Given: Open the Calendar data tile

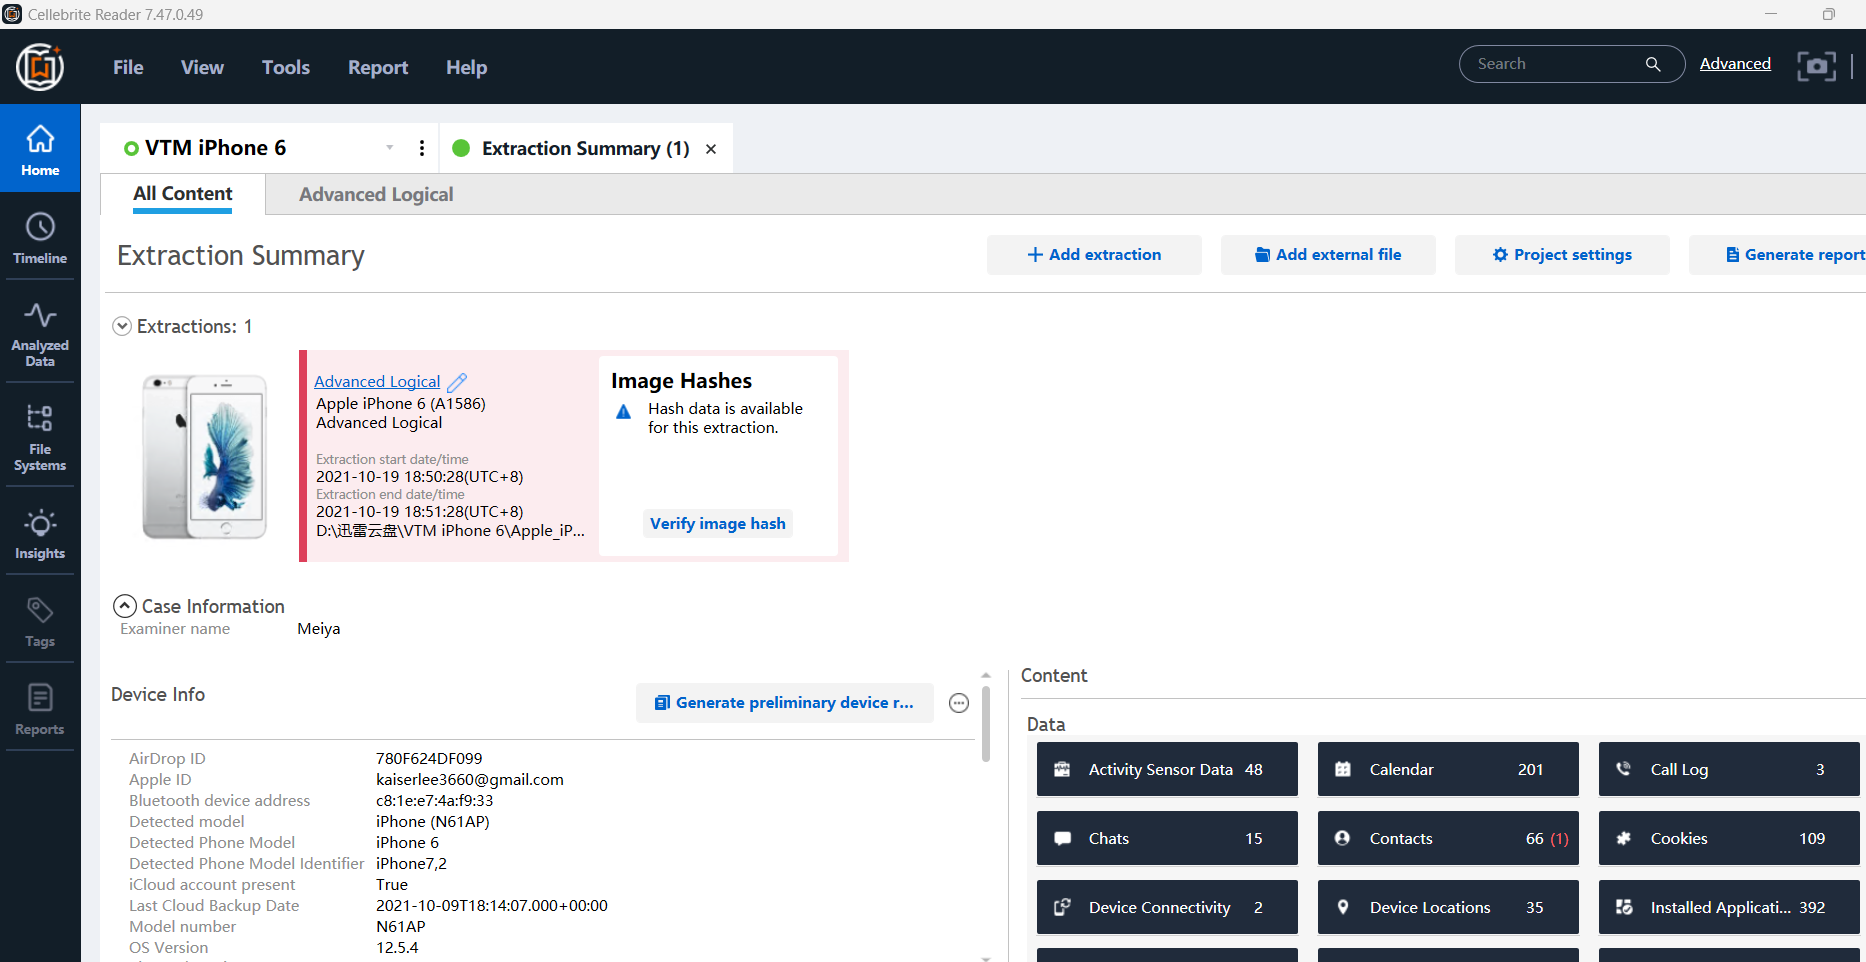Looking at the screenshot, I should tap(1448, 769).
